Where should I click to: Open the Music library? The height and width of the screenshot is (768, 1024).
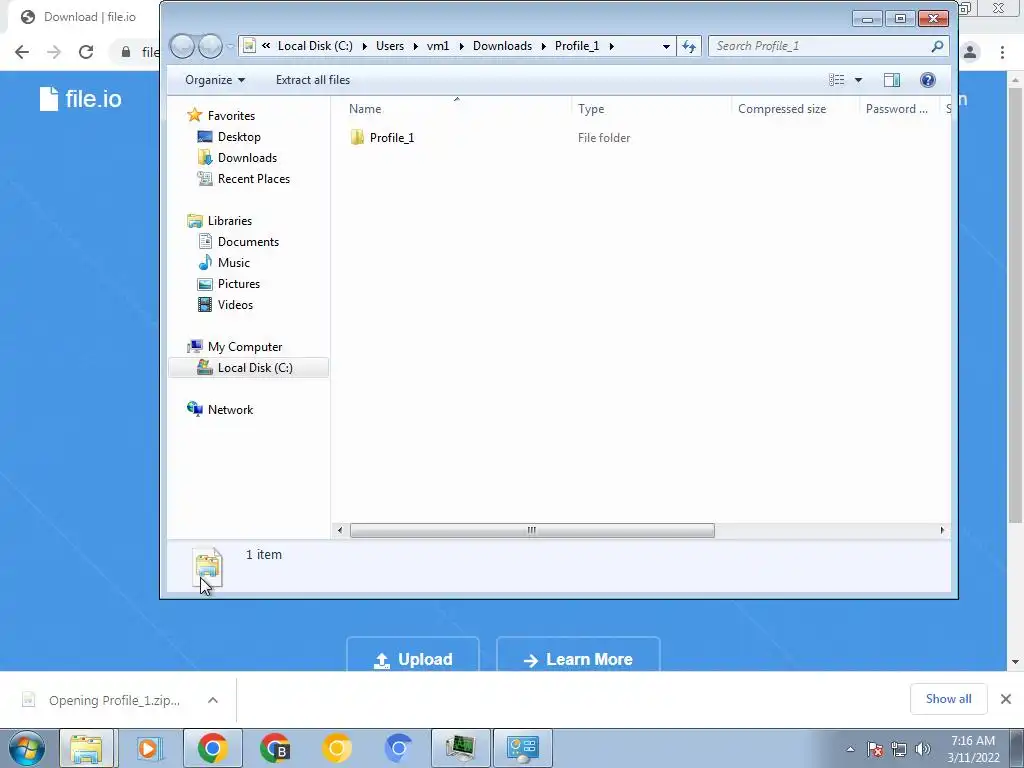(233, 263)
